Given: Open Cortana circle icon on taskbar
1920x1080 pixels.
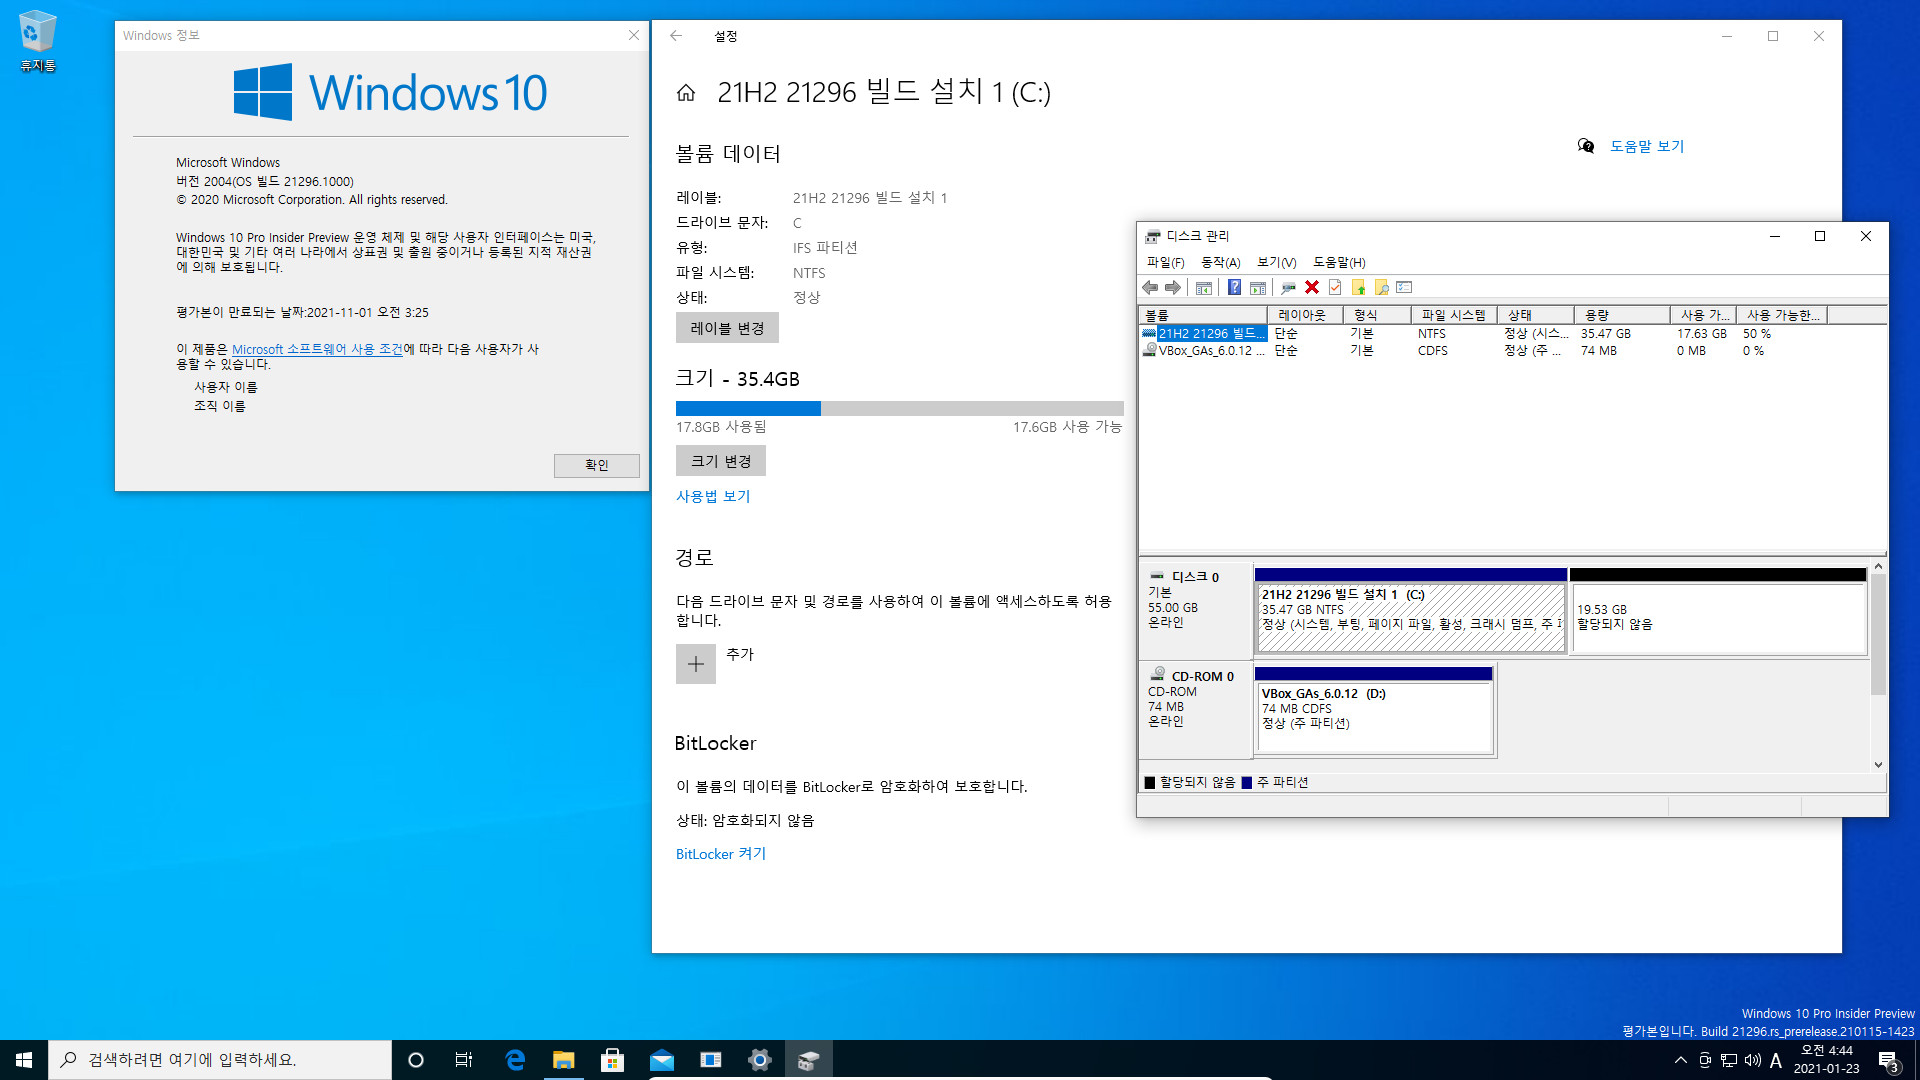Looking at the screenshot, I should click(x=416, y=1060).
